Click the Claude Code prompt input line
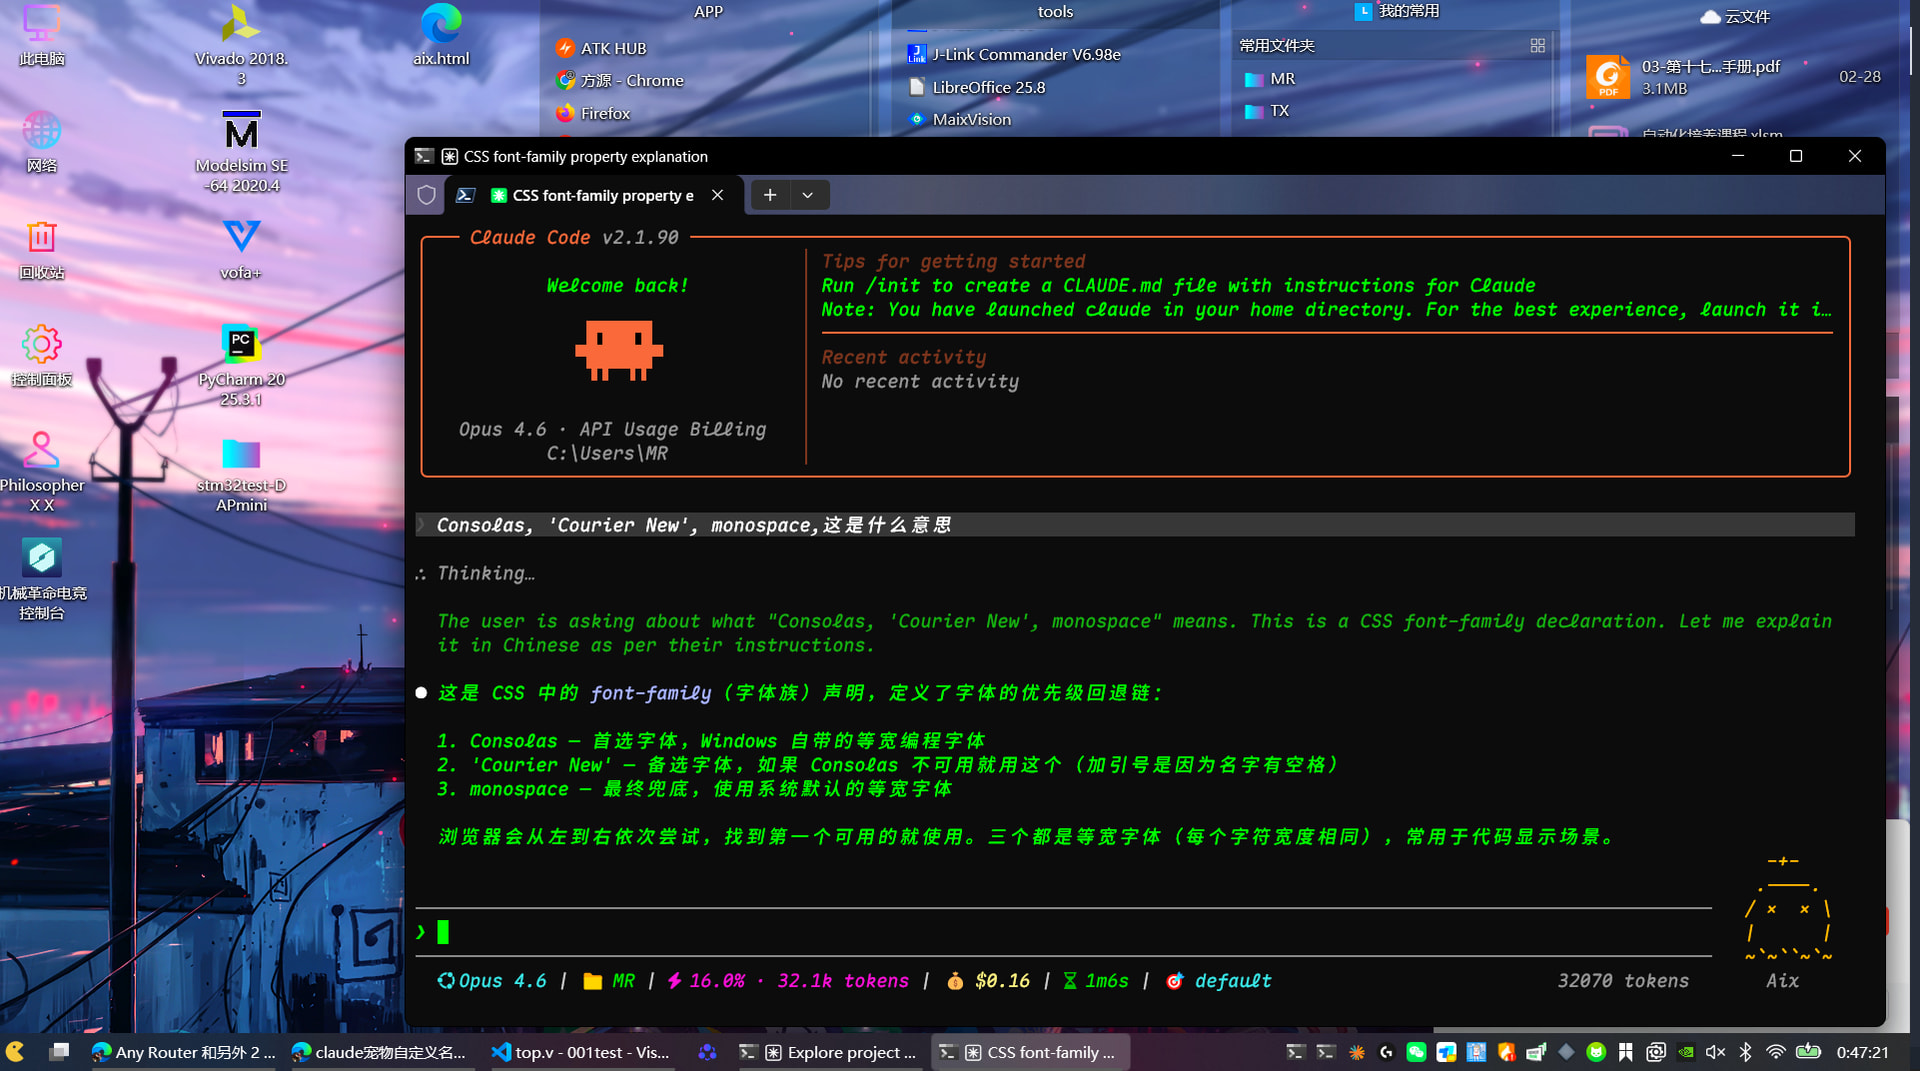The height and width of the screenshot is (1071, 1920). 1064,932
